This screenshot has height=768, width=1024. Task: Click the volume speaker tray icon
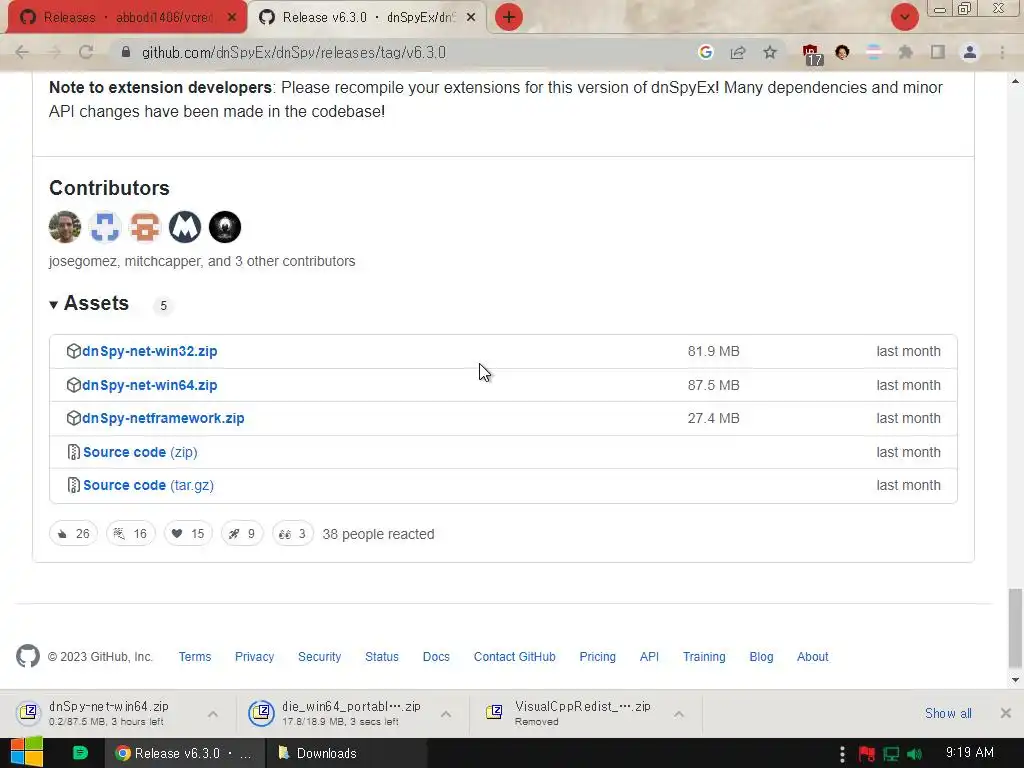(914, 754)
